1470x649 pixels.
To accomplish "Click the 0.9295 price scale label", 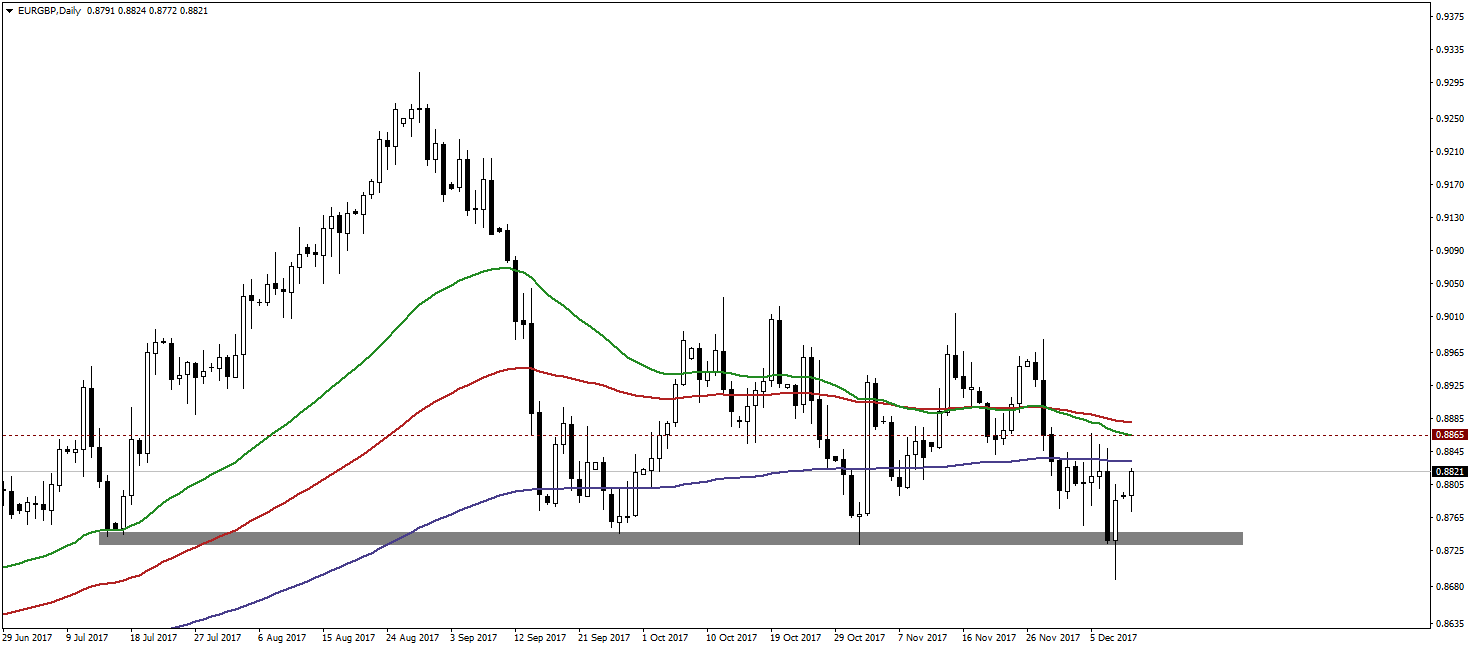I will 1451,85.
